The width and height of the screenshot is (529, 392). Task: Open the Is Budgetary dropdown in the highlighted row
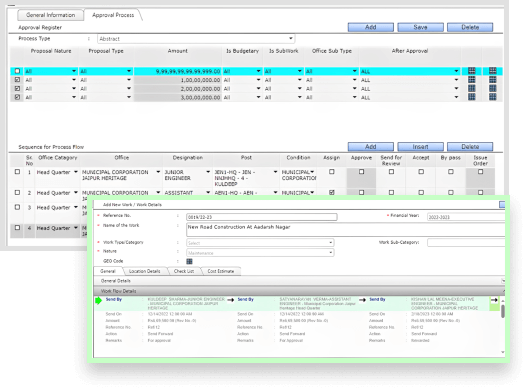242,71
